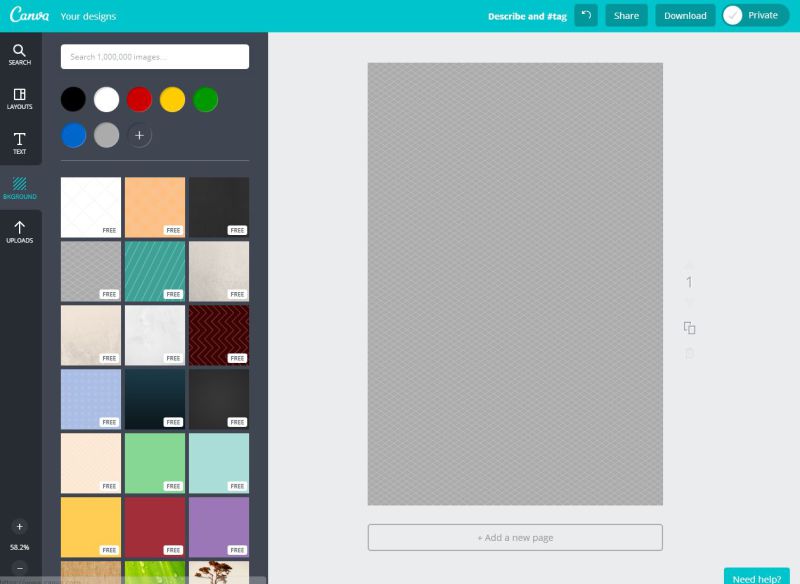Viewport: 800px width, 584px height.
Task: Pick the black color swatch
Action: [x=73, y=99]
